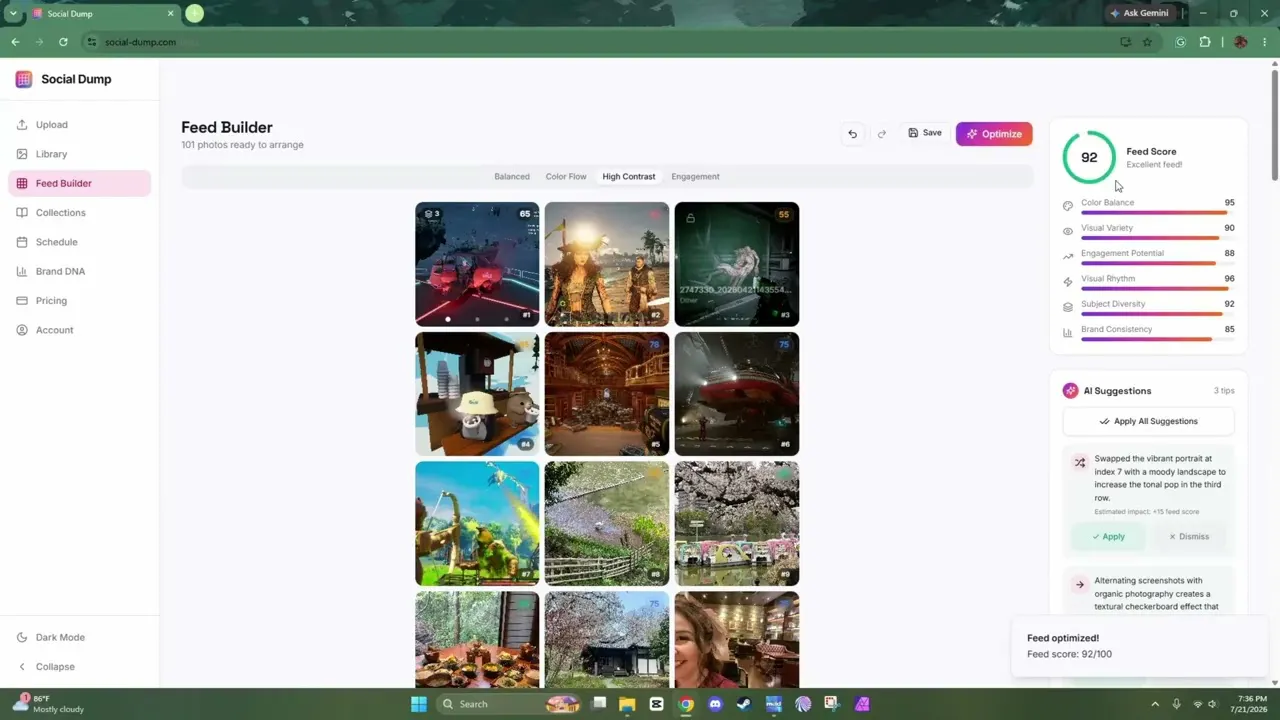The width and height of the screenshot is (1280, 720).
Task: Open the Chrome profile avatar
Action: [x=1241, y=42]
